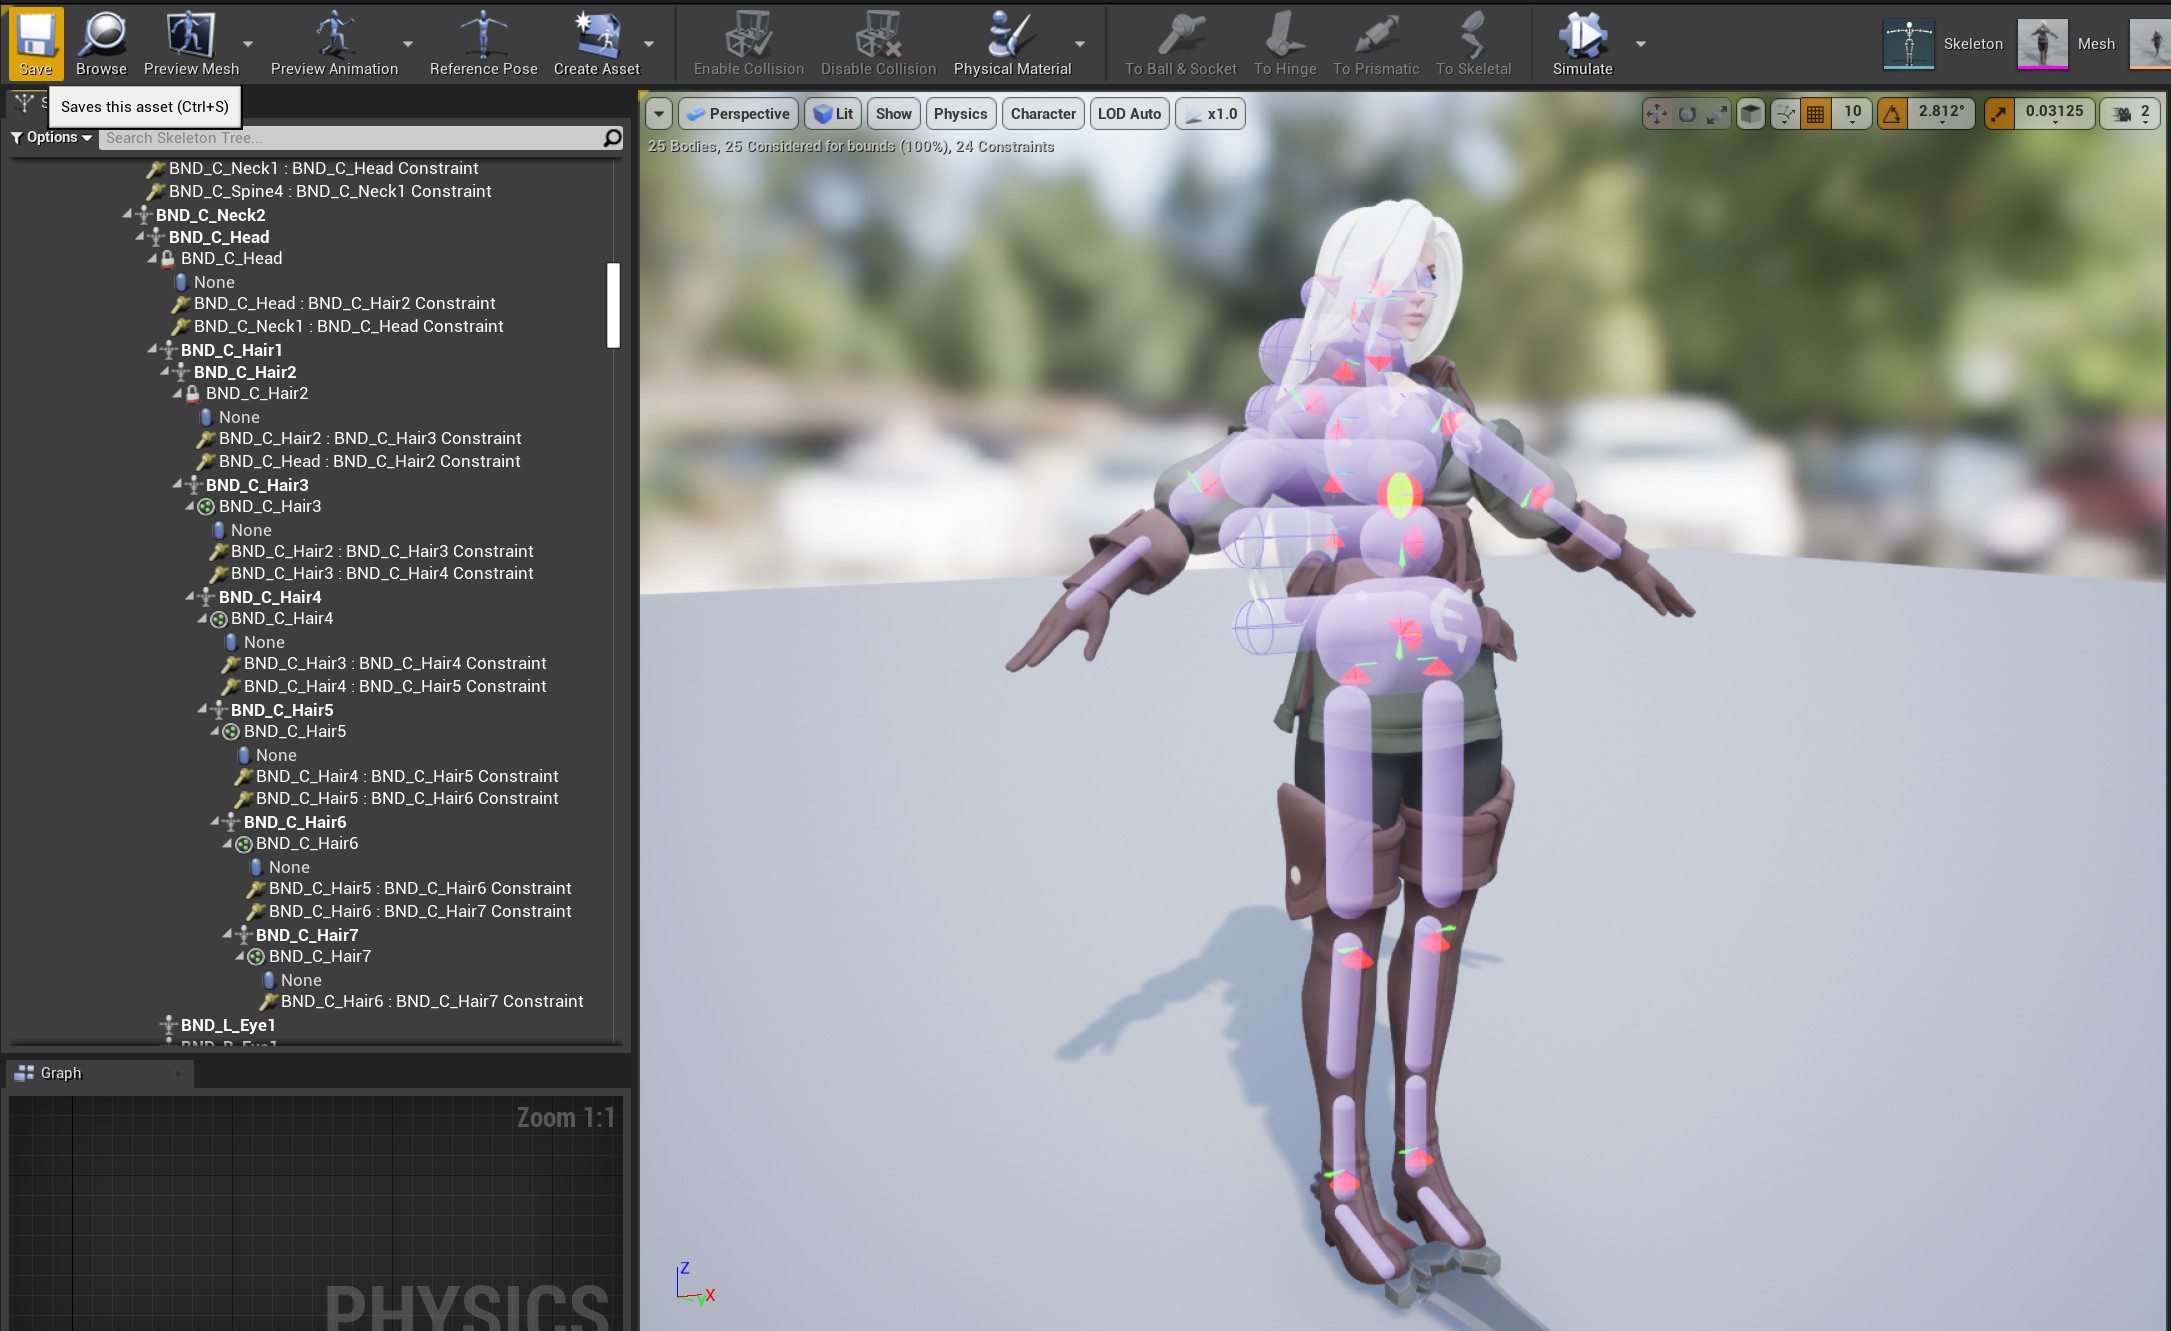Viewport: 2171px width, 1331px height.
Task: Open the camera speed control
Action: (2128, 113)
